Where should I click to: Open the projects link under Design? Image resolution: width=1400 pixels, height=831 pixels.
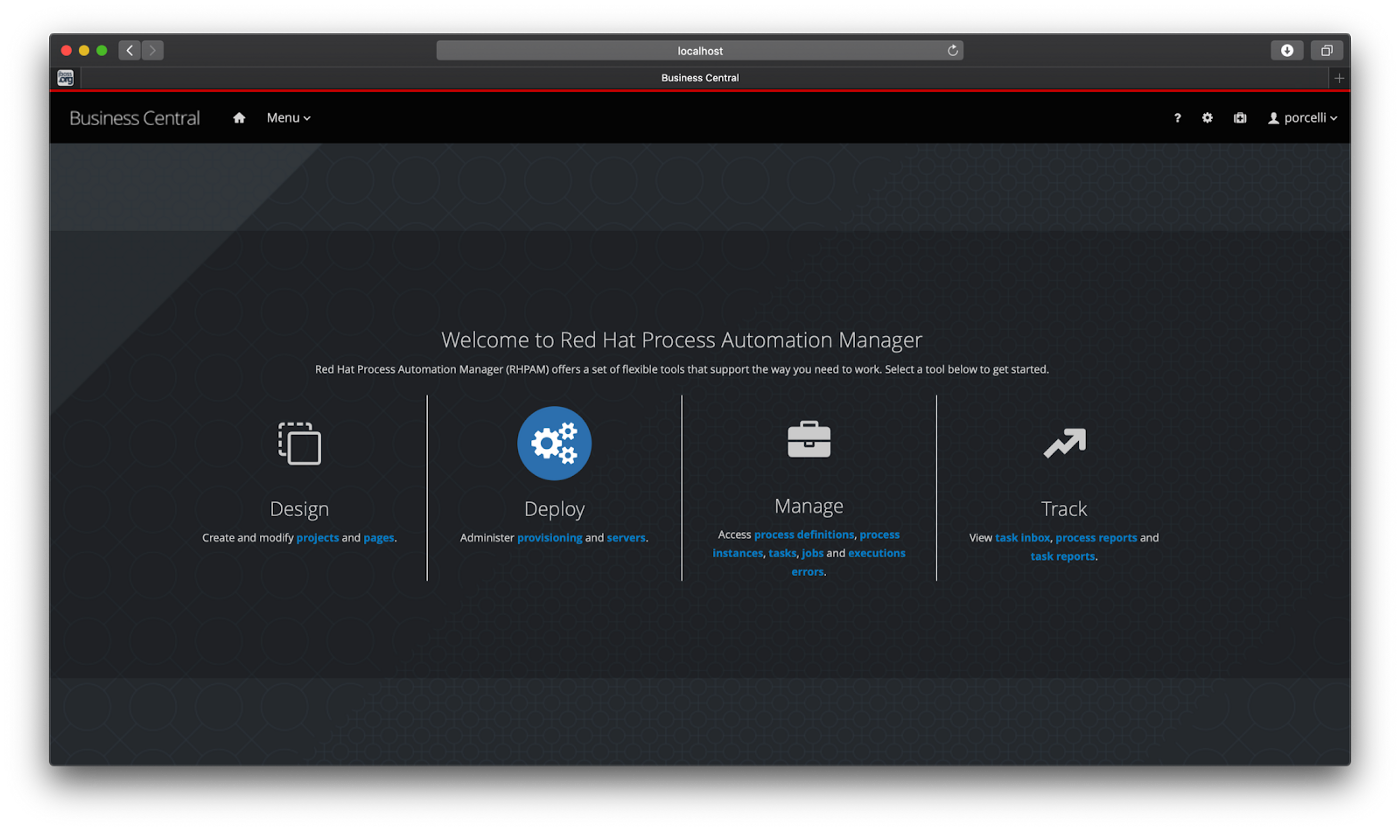tap(317, 538)
